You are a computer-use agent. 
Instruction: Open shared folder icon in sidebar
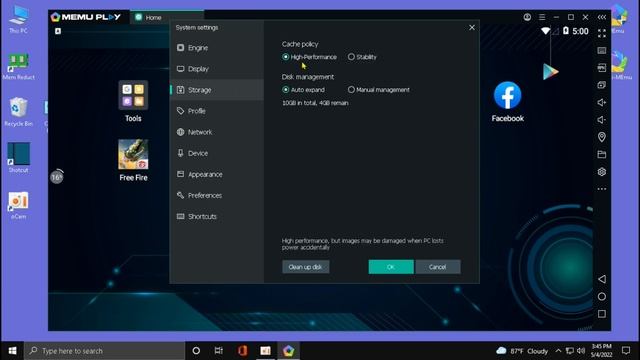(602, 154)
